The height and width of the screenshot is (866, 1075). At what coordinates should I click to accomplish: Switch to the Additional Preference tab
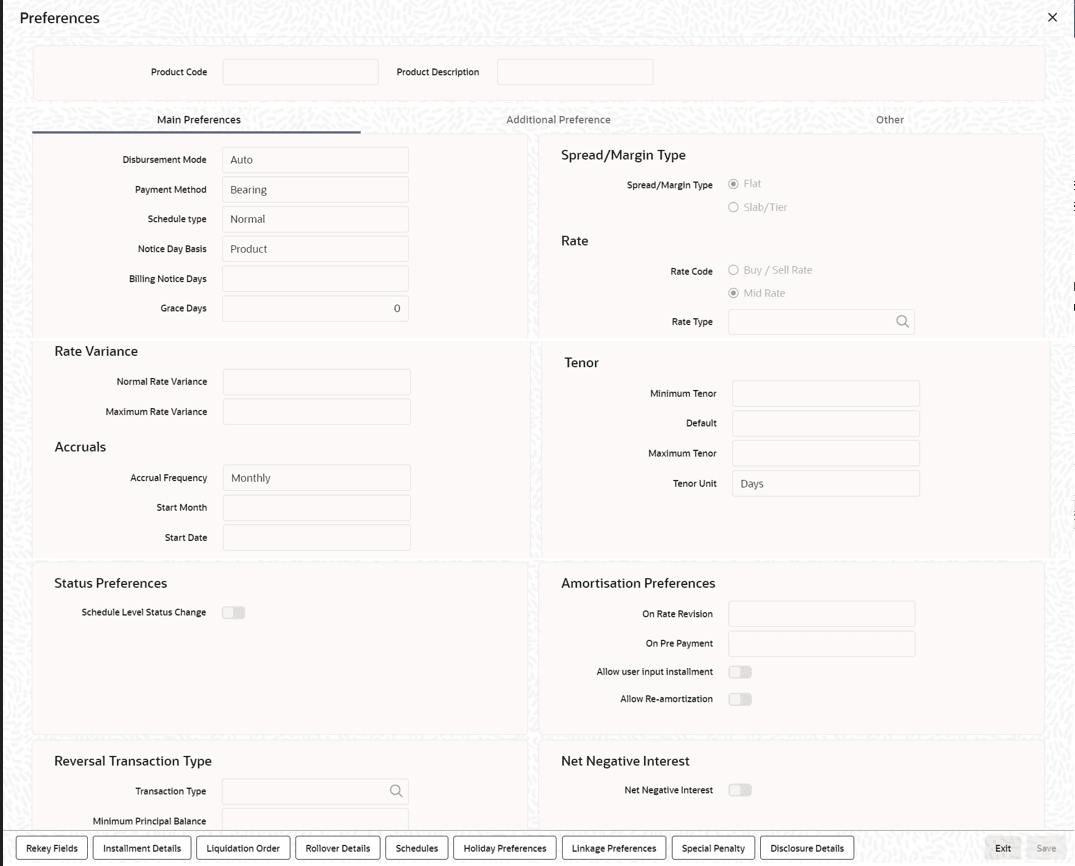tap(558, 119)
